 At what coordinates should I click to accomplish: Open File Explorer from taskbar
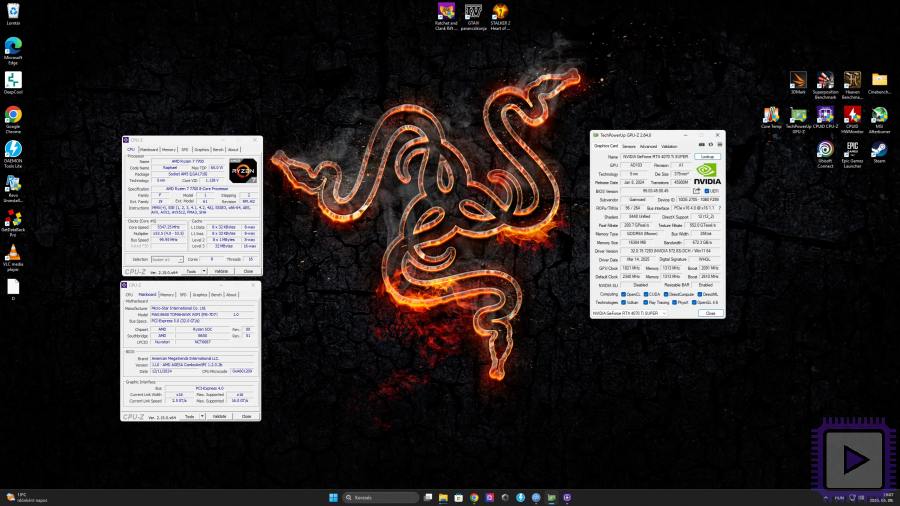pos(443,497)
